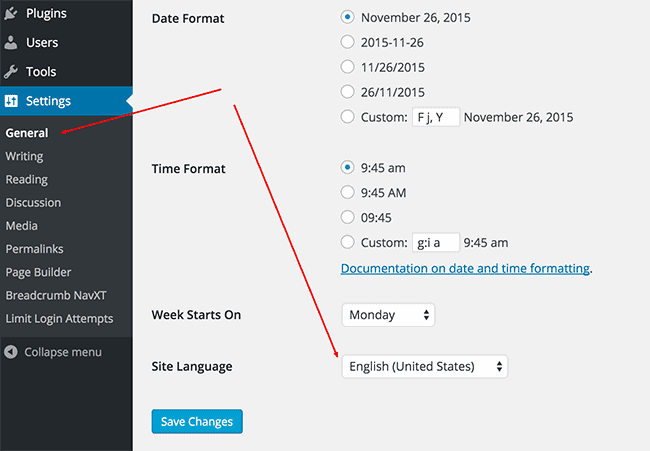Click the Users person icon

11,43
